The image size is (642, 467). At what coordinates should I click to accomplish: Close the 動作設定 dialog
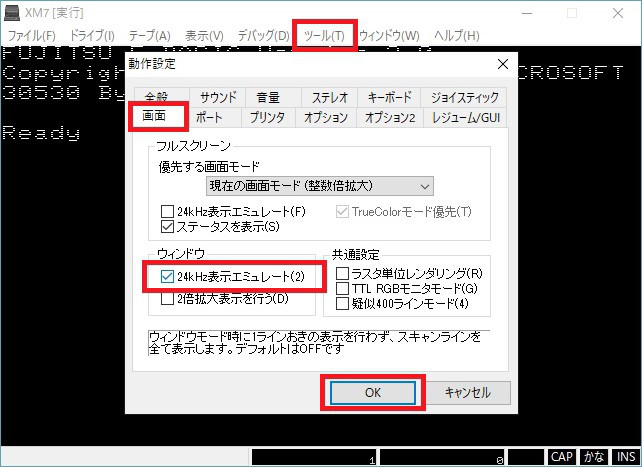pos(502,64)
